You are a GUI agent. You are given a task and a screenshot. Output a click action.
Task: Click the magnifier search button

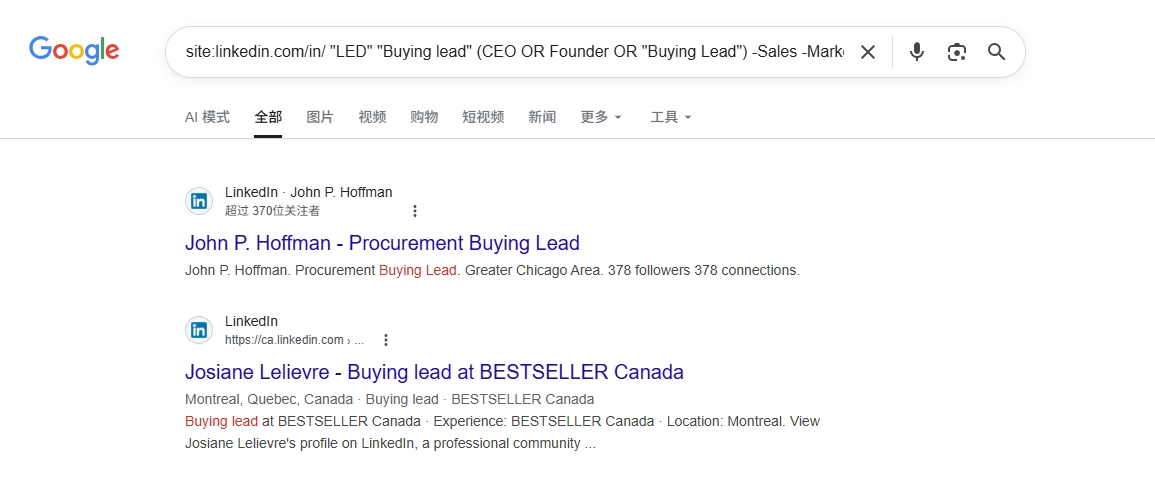[996, 52]
